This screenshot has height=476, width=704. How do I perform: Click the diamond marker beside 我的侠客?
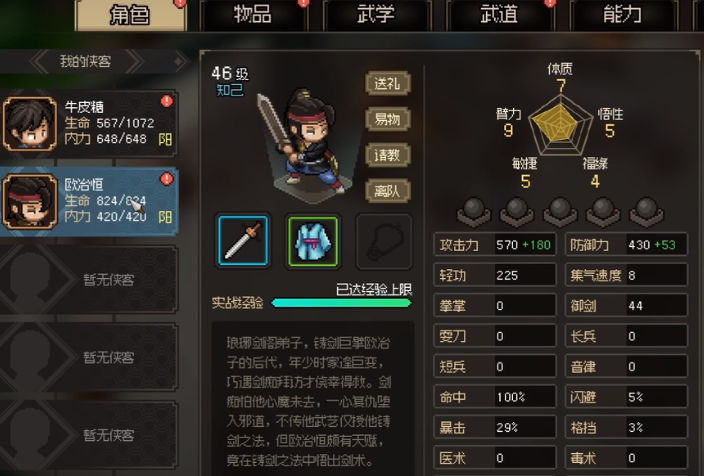[x=180, y=61]
